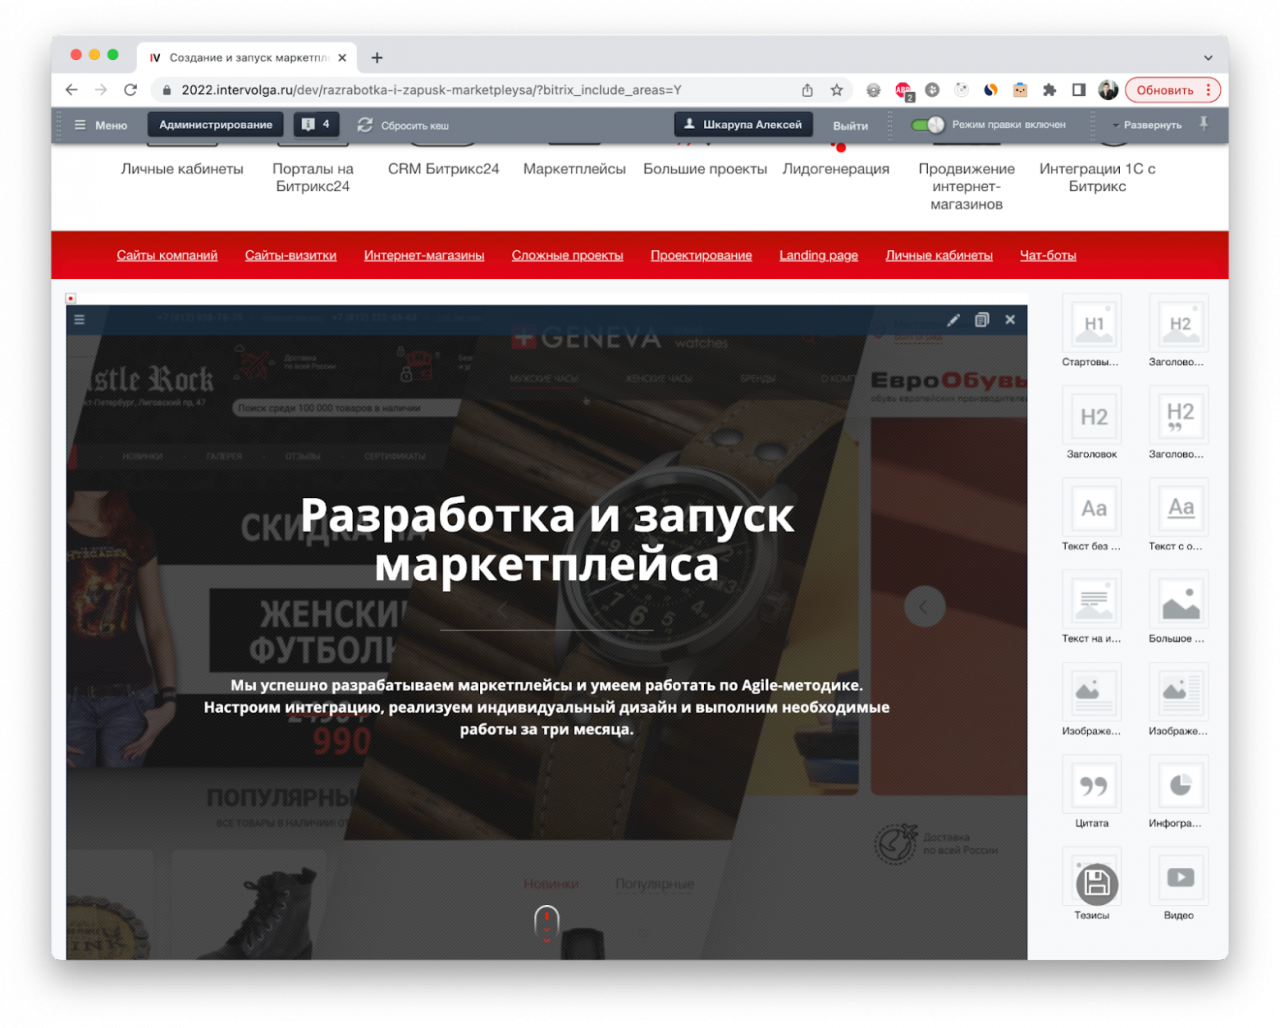
Task: Expand the Развернуть panel dropdown
Action: [1147, 125]
